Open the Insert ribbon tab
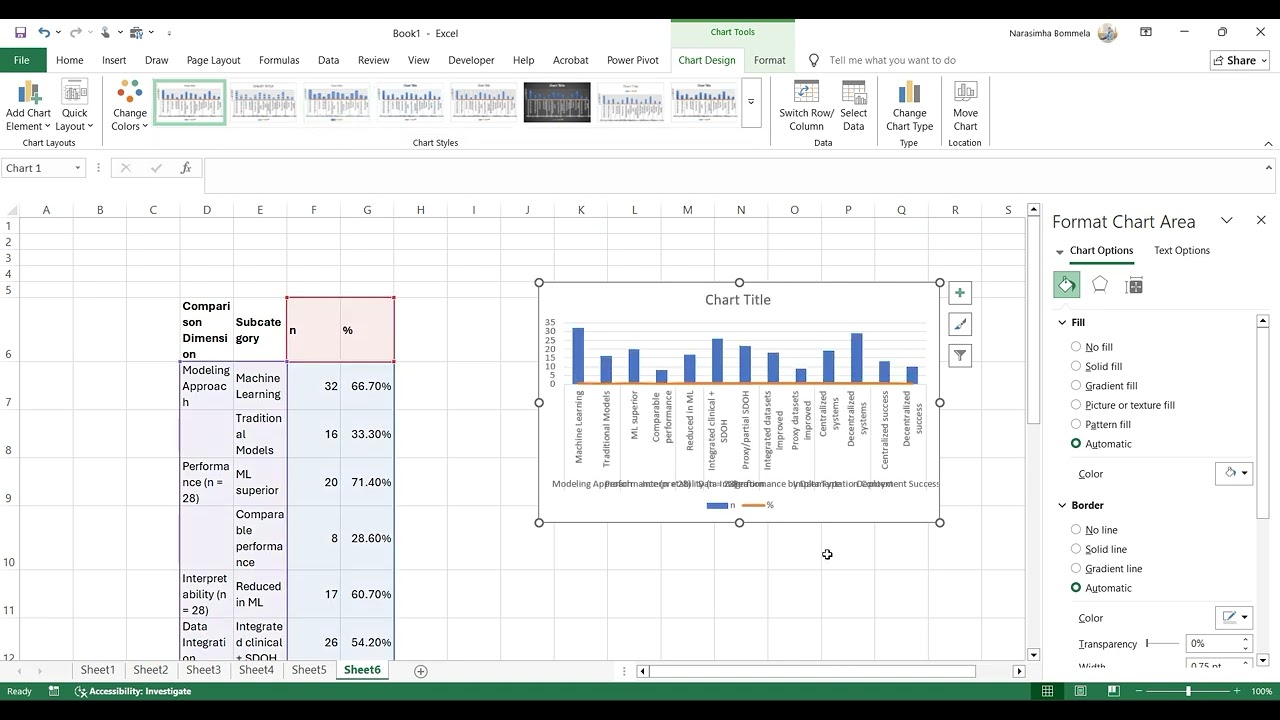 pyautogui.click(x=114, y=60)
